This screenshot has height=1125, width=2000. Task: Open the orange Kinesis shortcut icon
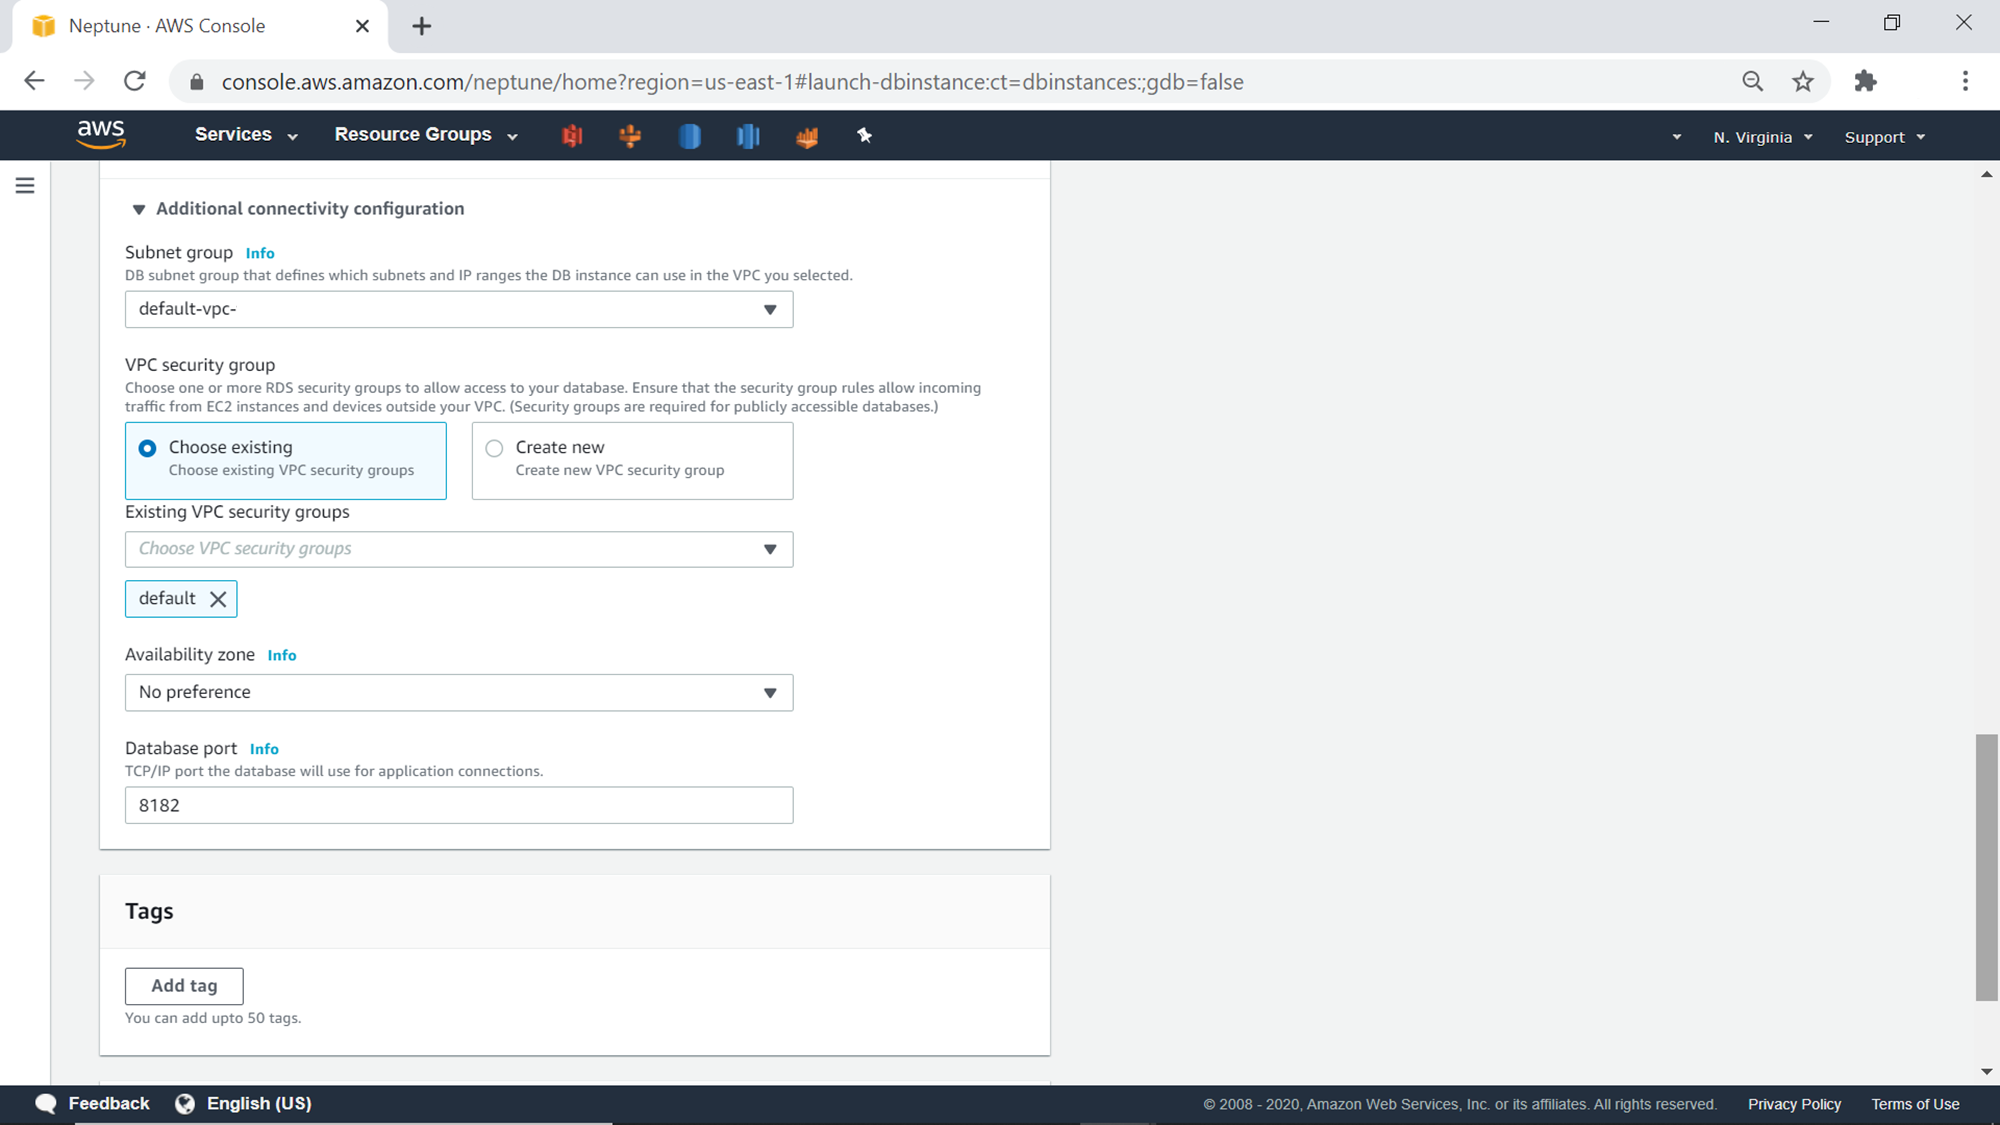tap(807, 136)
